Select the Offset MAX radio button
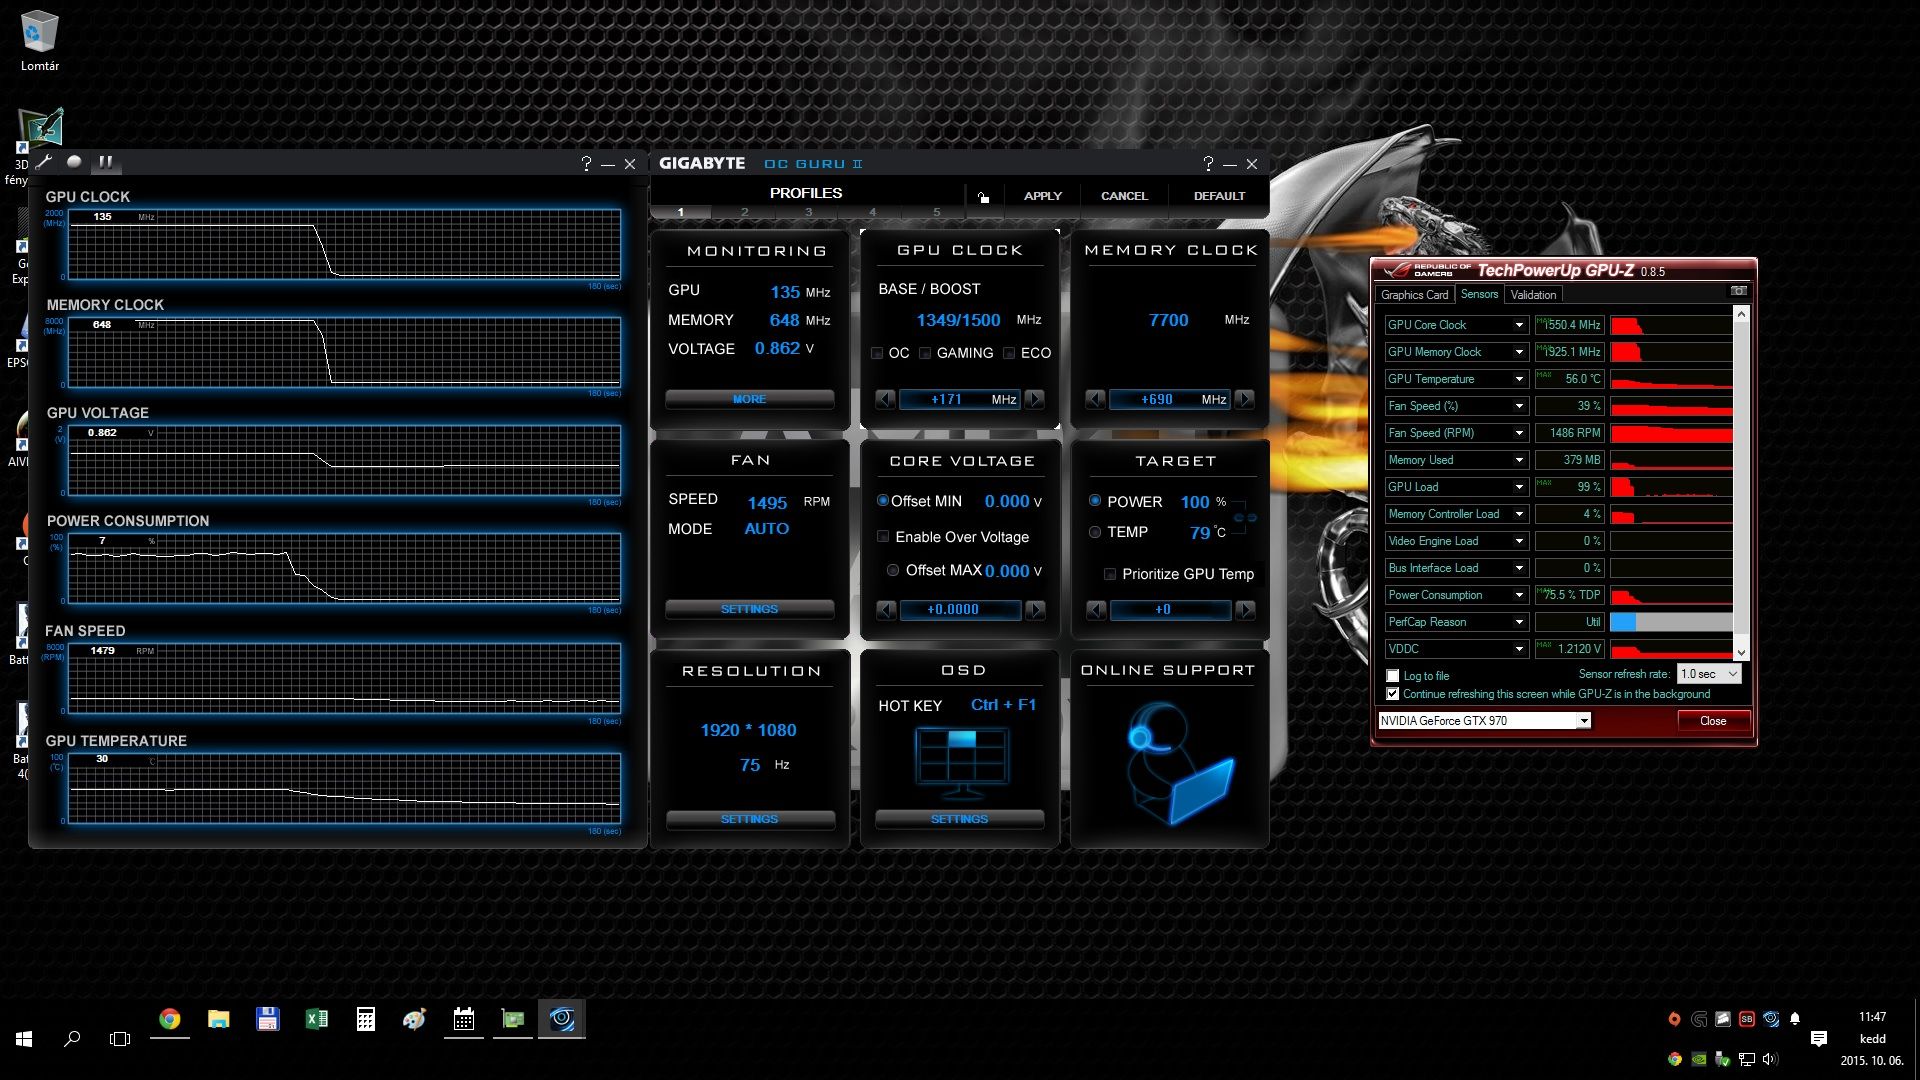Screen dimensions: 1920x1080 (893, 570)
